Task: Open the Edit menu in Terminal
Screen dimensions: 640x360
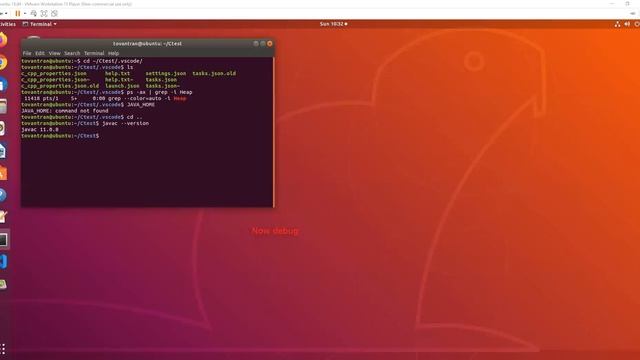Action: [40, 53]
